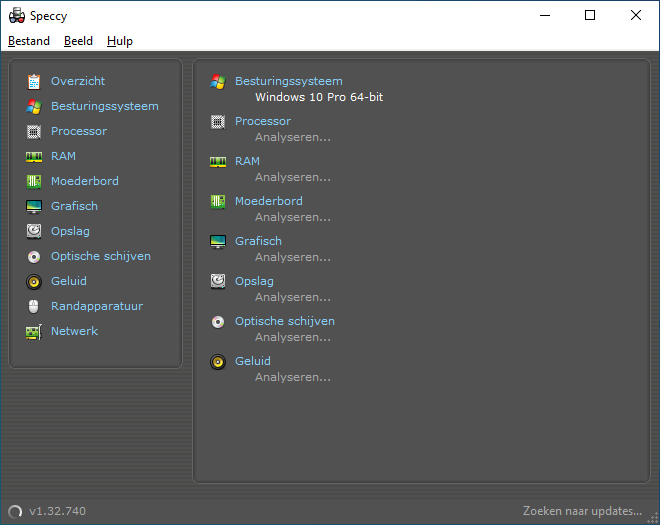660x525 pixels.
Task: Open the Bestand menu
Action: click(29, 41)
